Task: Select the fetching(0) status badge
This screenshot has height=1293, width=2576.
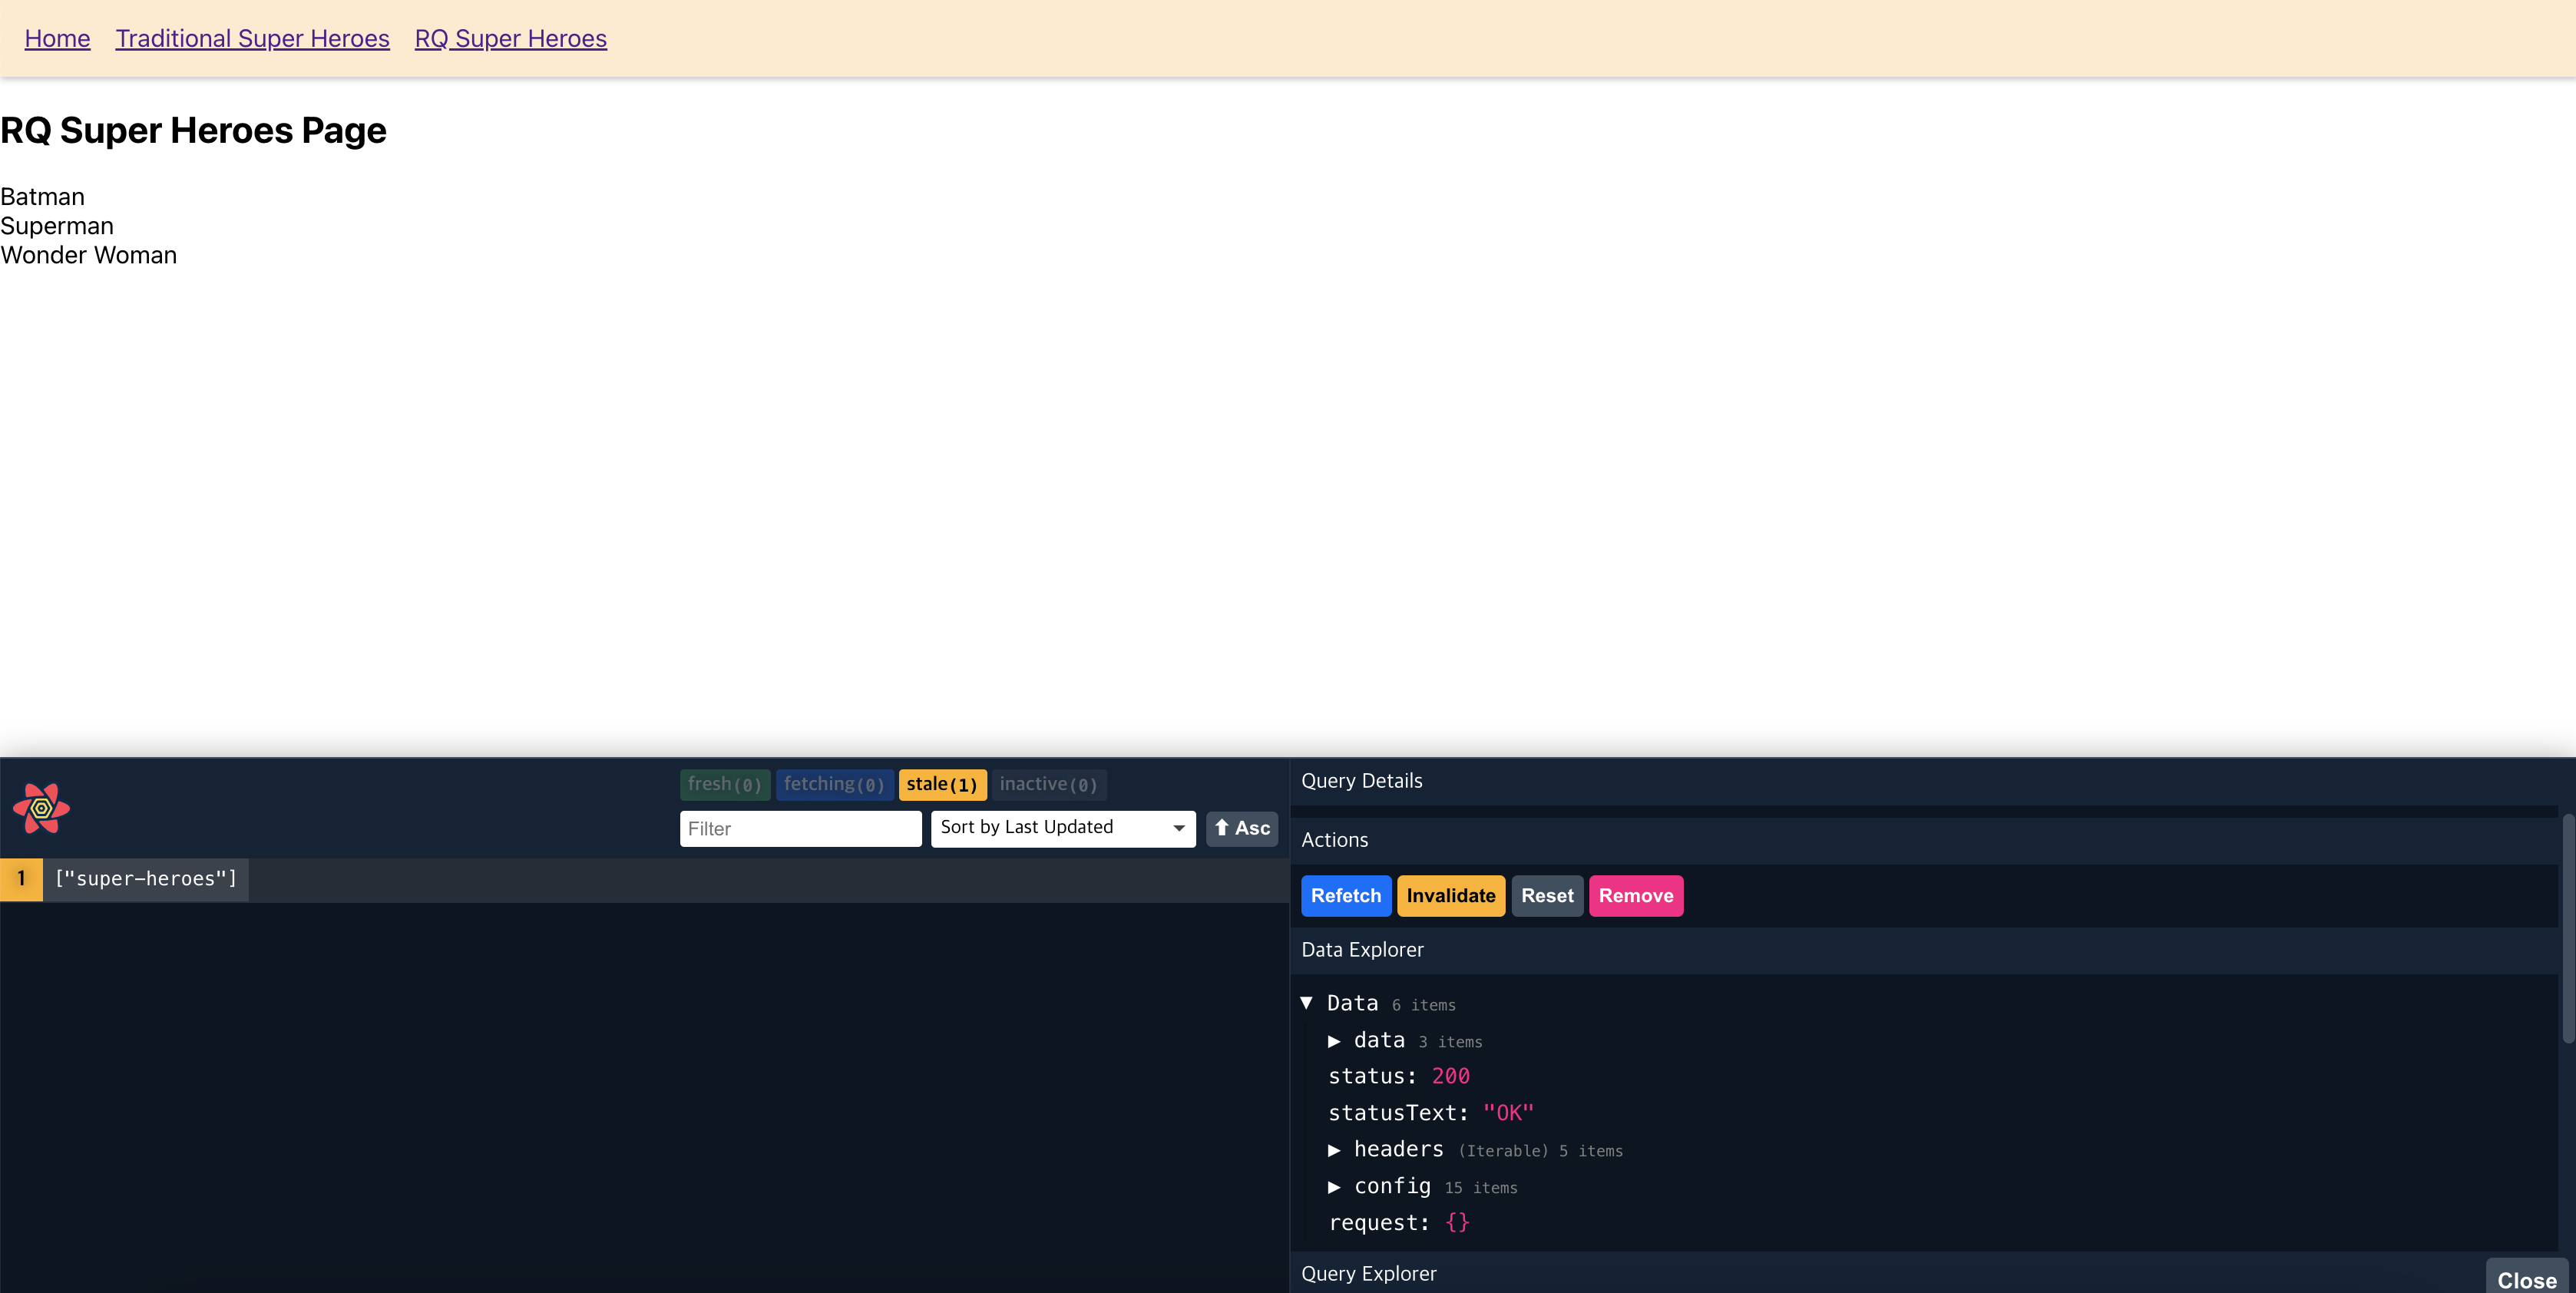Action: click(833, 785)
